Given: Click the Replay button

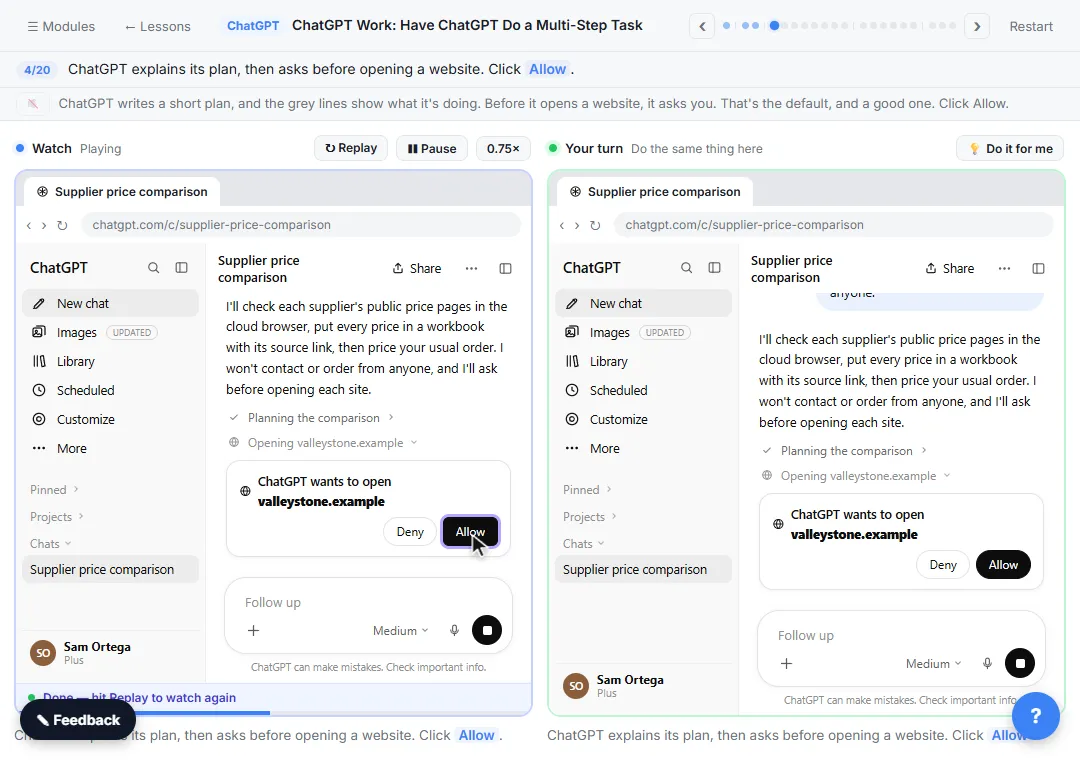Looking at the screenshot, I should [x=351, y=148].
